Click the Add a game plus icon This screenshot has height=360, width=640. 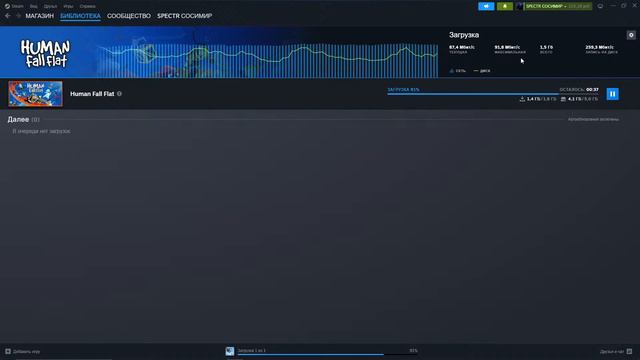coord(8,351)
